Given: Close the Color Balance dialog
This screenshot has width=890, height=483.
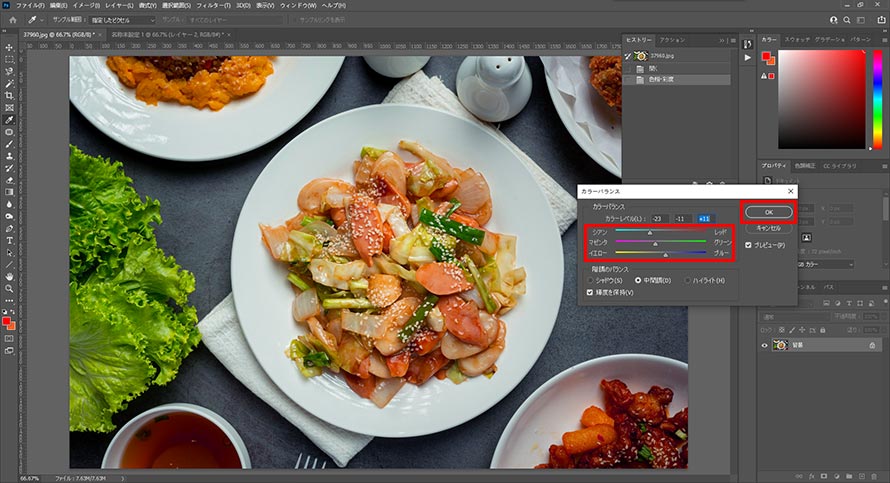Looking at the screenshot, I should (790, 191).
